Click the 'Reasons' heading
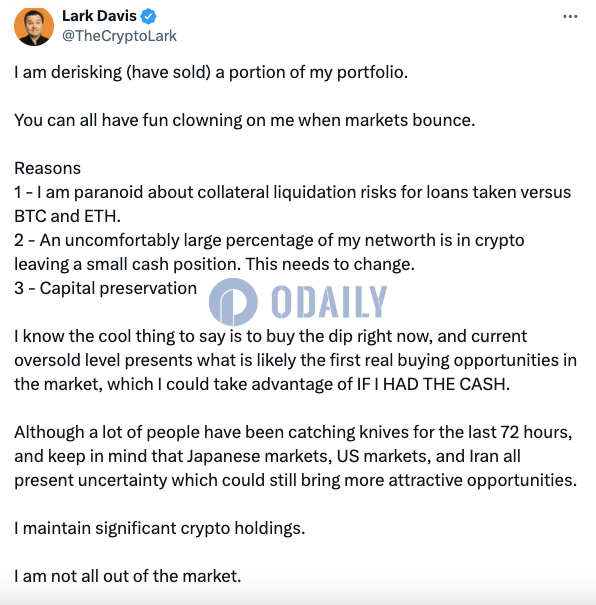This screenshot has height=605, width=596. (x=47, y=168)
